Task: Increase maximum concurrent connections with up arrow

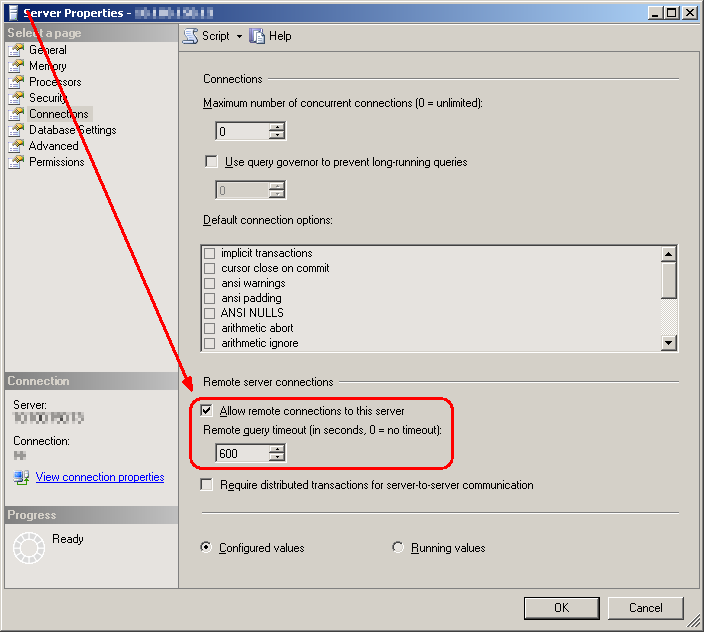Action: [277, 127]
